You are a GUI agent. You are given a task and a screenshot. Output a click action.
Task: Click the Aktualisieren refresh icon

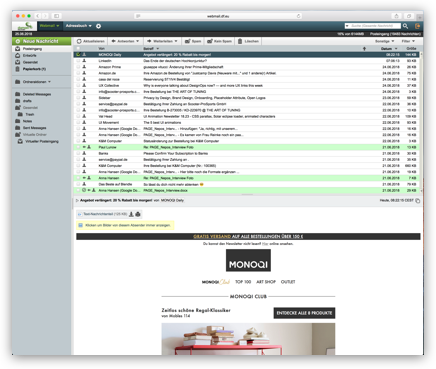[79, 41]
